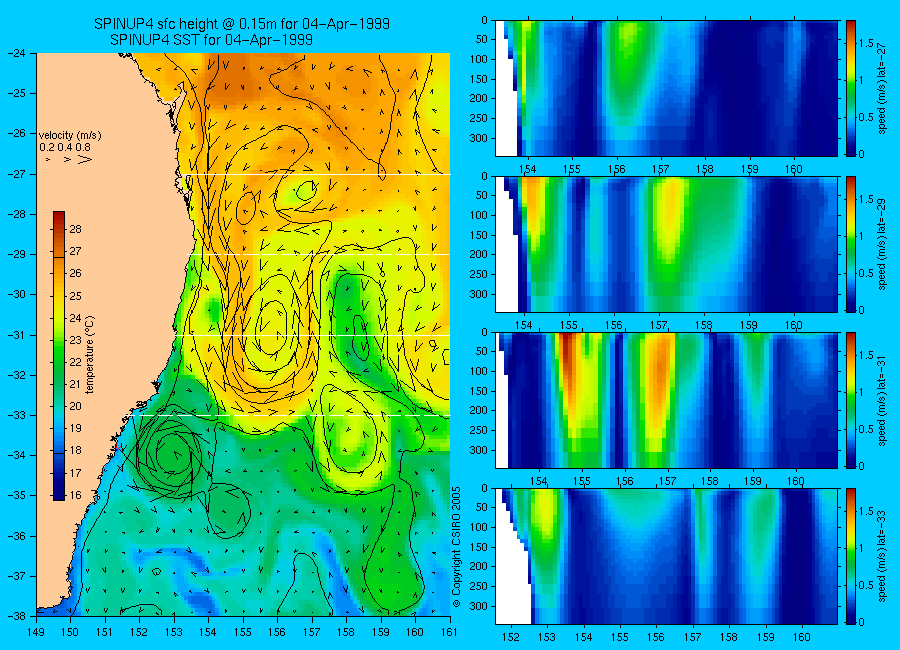This screenshot has height=650, width=900.
Task: Click the temperature color bar on the map
Action: pyautogui.click(x=59, y=356)
